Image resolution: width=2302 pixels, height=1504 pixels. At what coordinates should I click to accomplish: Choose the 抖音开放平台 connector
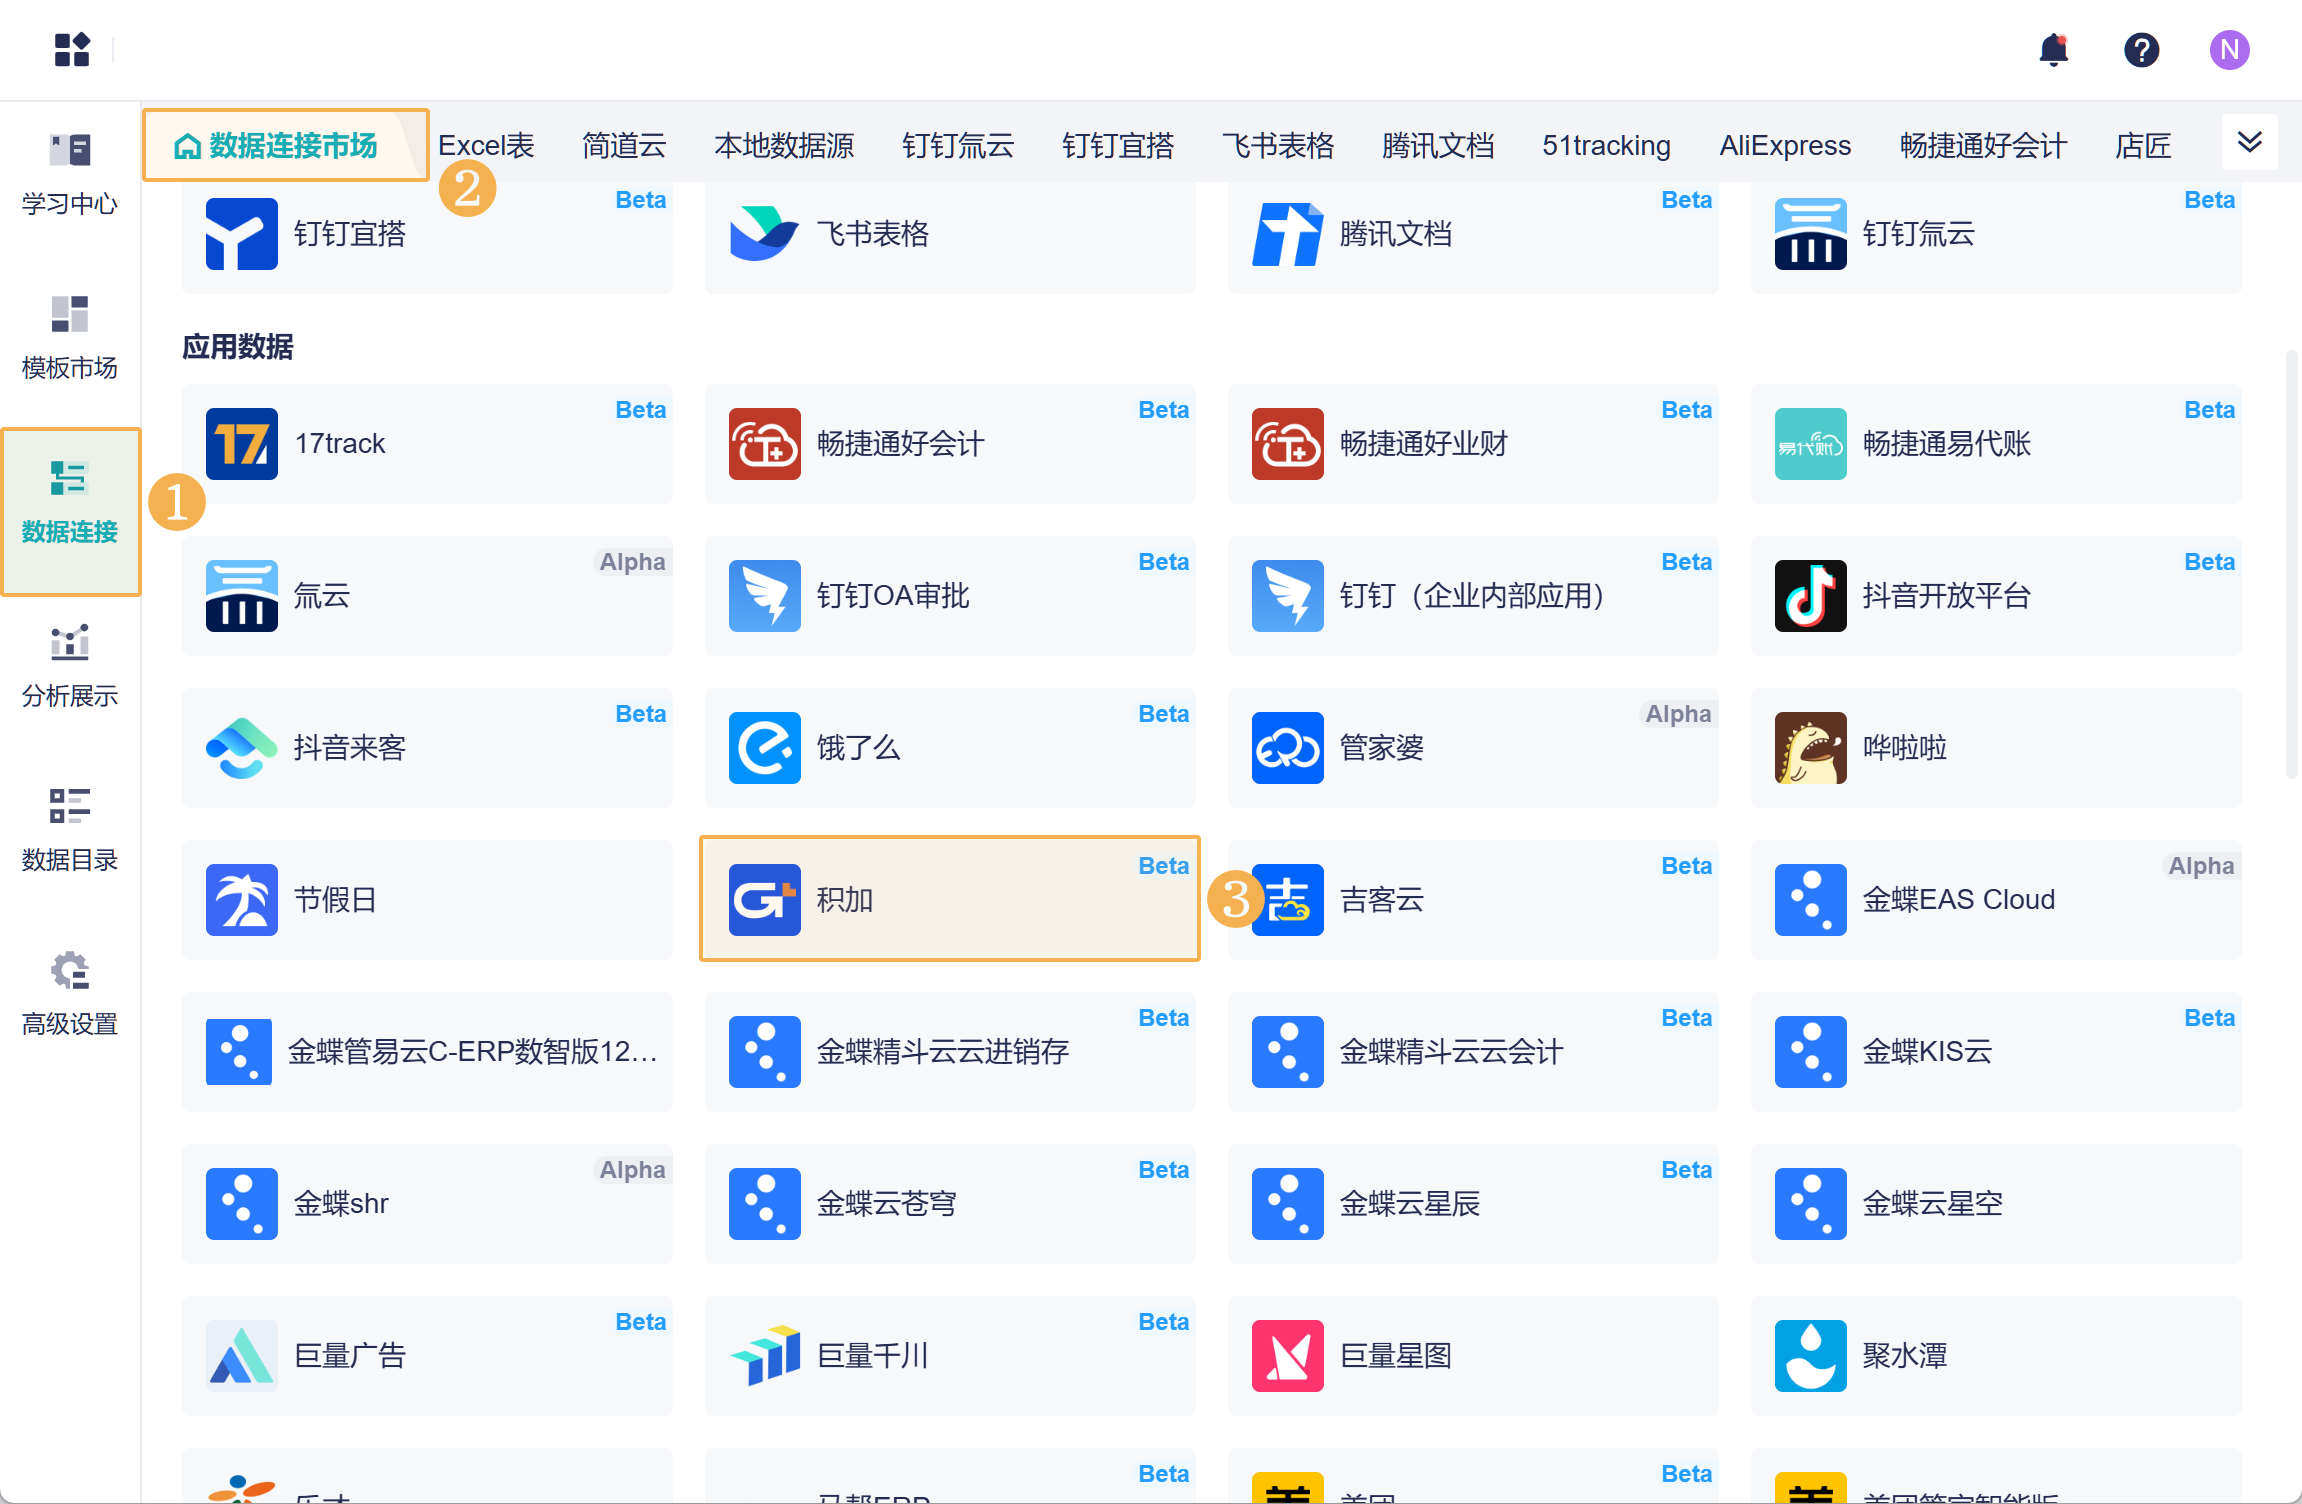[x=1995, y=596]
